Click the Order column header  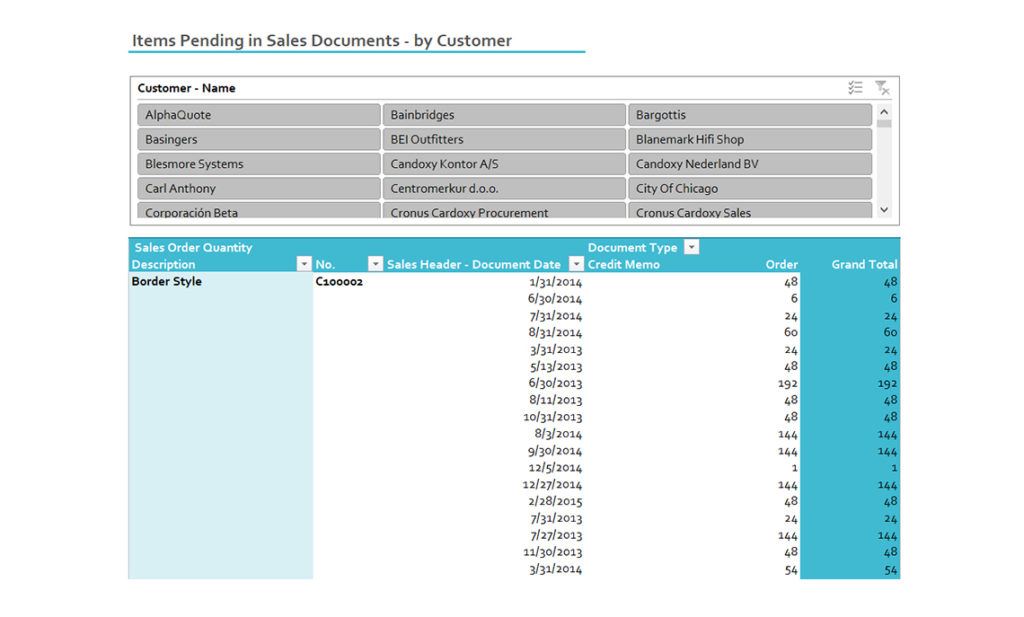point(781,264)
